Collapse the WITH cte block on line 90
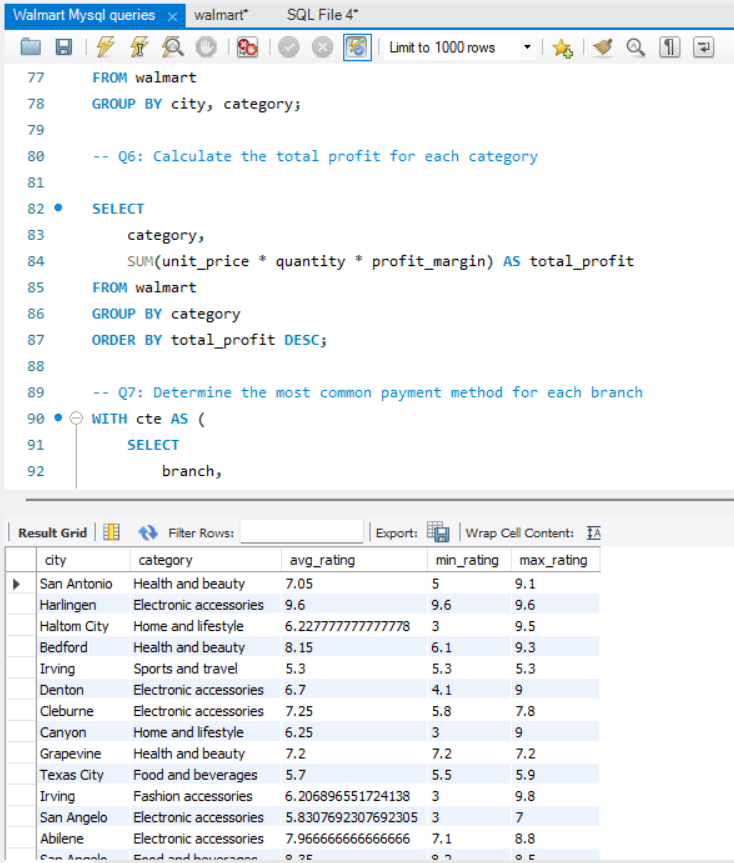The width and height of the screenshot is (734, 863). (x=76, y=419)
